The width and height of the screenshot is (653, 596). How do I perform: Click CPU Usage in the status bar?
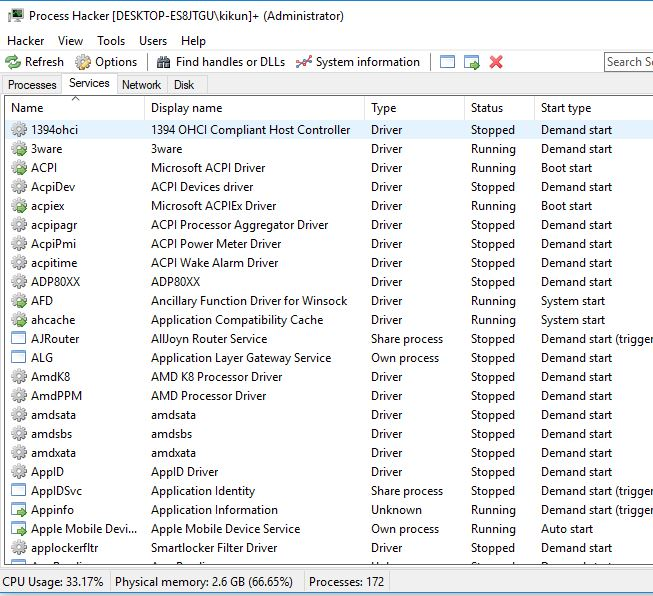tap(52, 581)
